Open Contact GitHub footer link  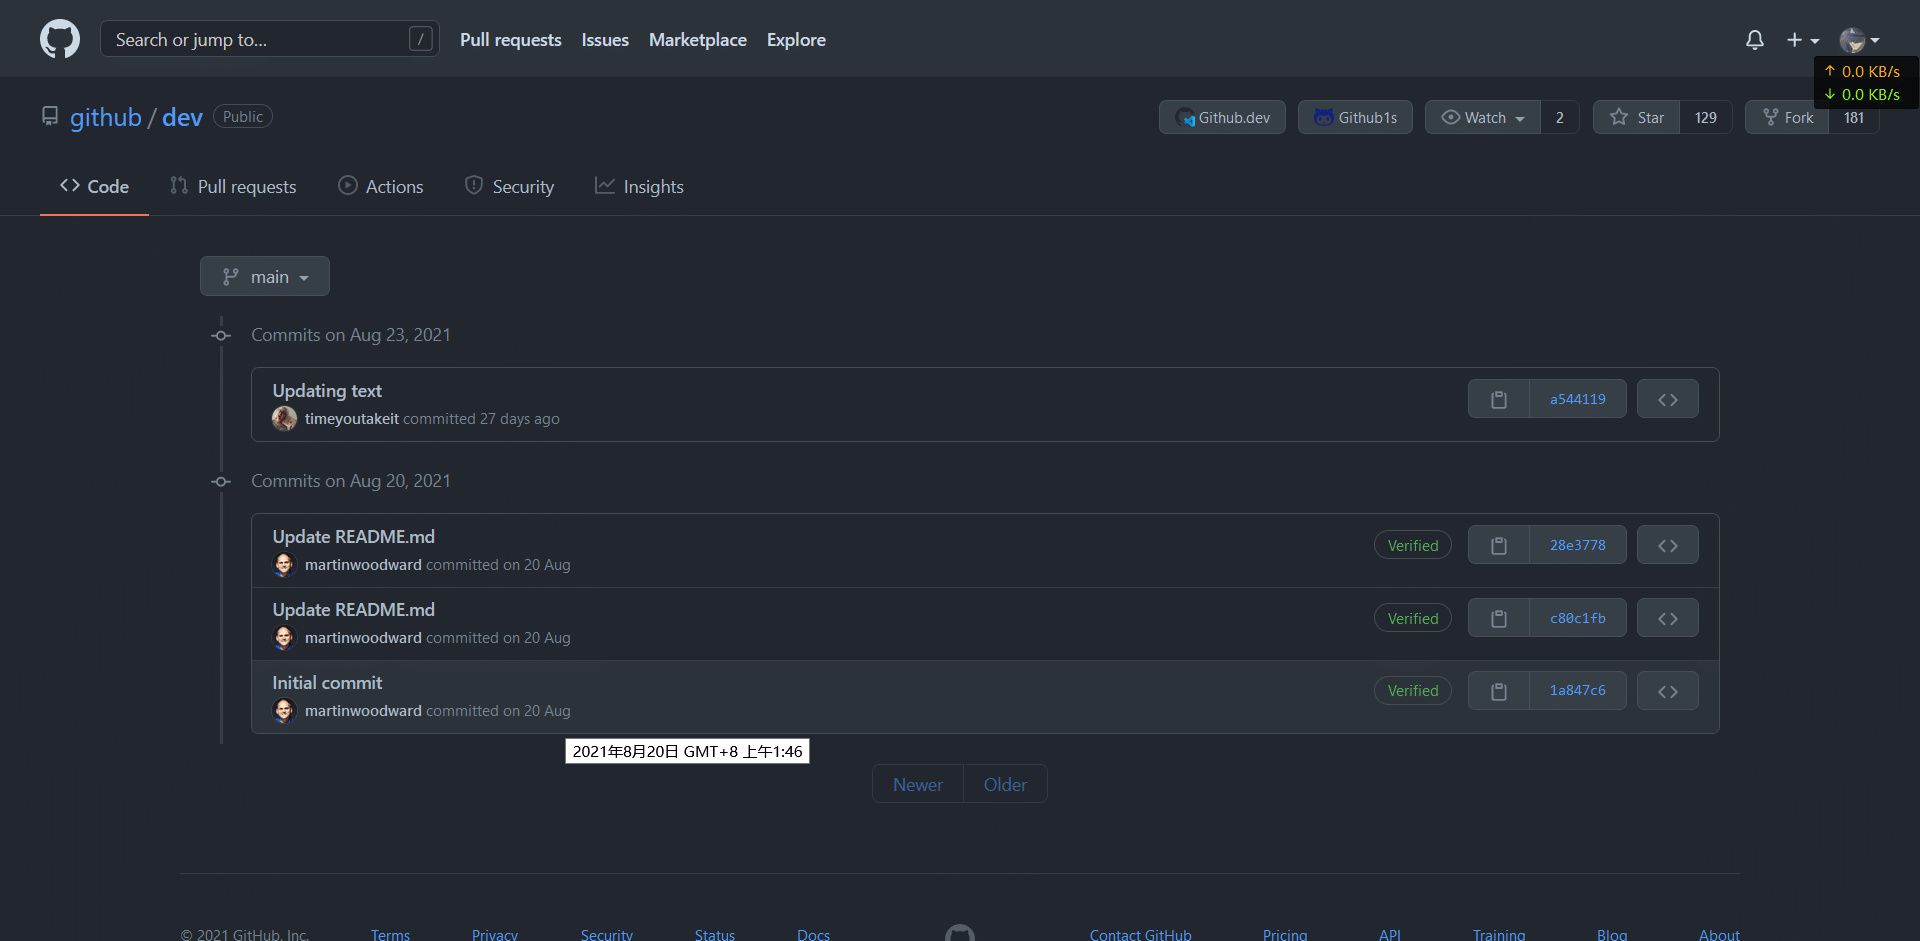(x=1140, y=934)
